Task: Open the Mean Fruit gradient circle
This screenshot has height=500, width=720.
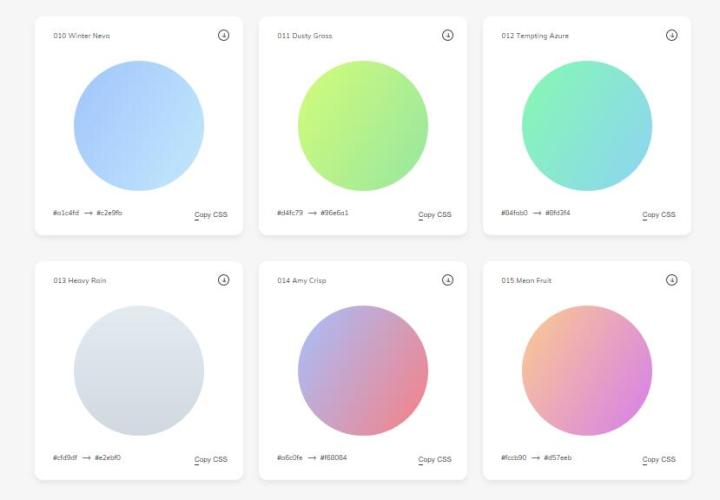Action: coord(587,371)
